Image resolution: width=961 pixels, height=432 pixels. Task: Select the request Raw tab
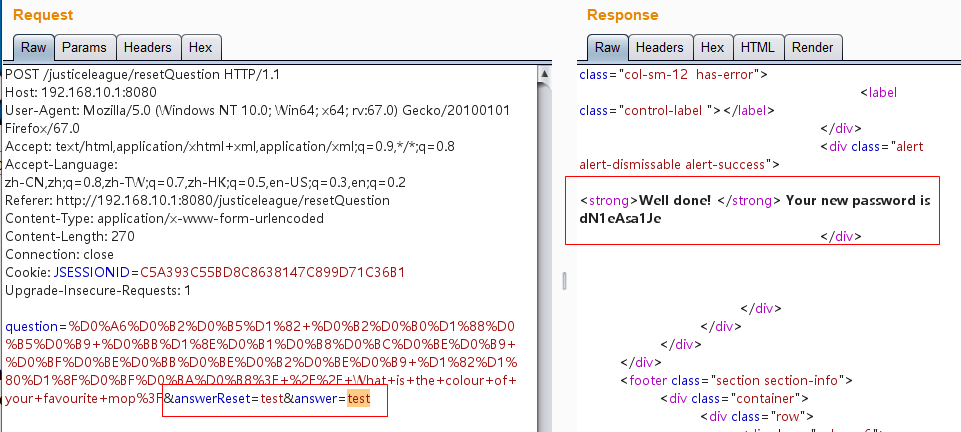point(33,47)
